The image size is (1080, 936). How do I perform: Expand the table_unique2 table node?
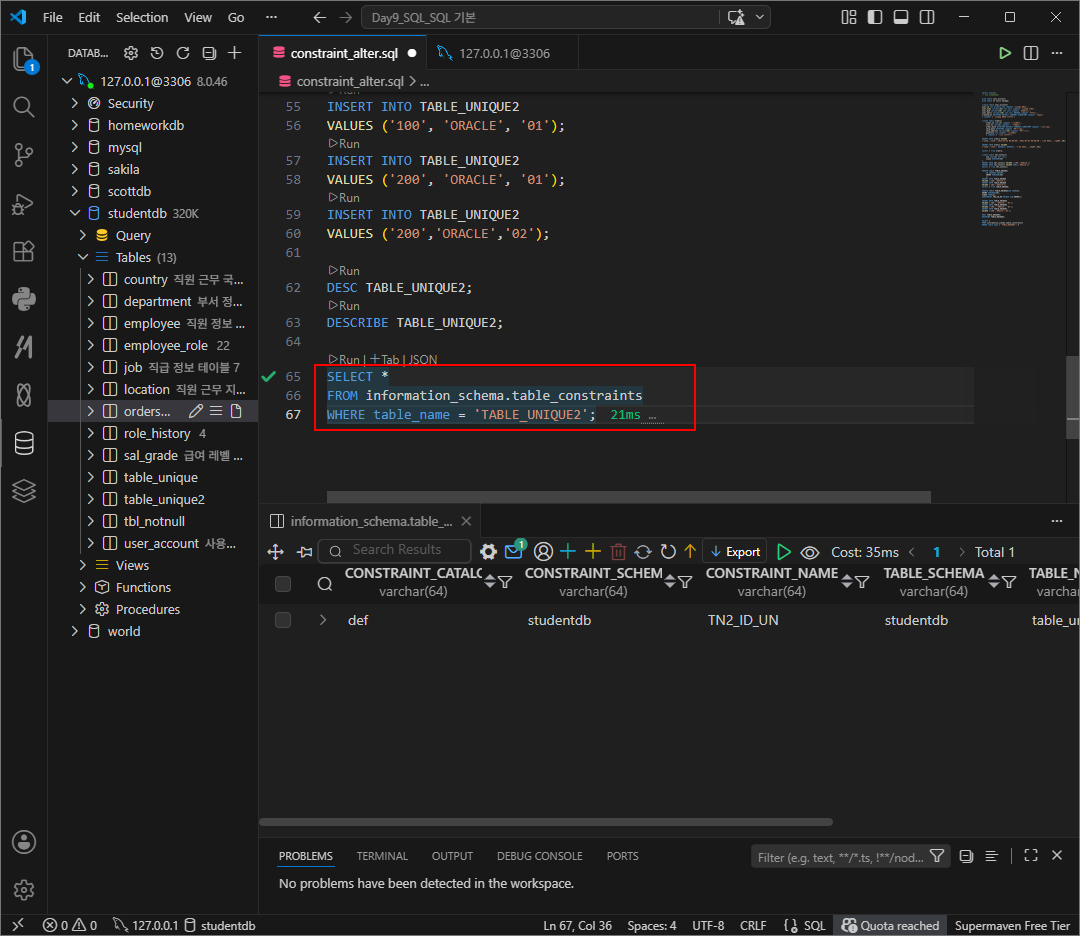pyautogui.click(x=90, y=499)
